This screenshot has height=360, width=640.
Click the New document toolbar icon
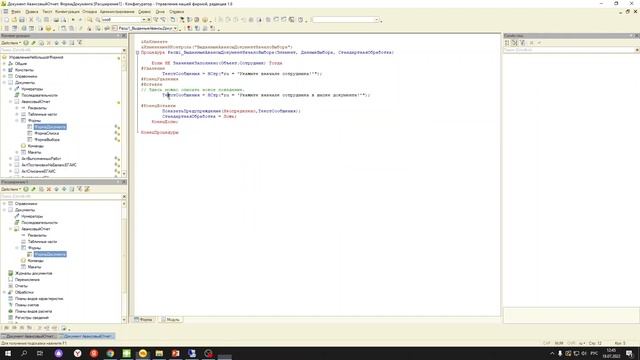click(x=6, y=20)
